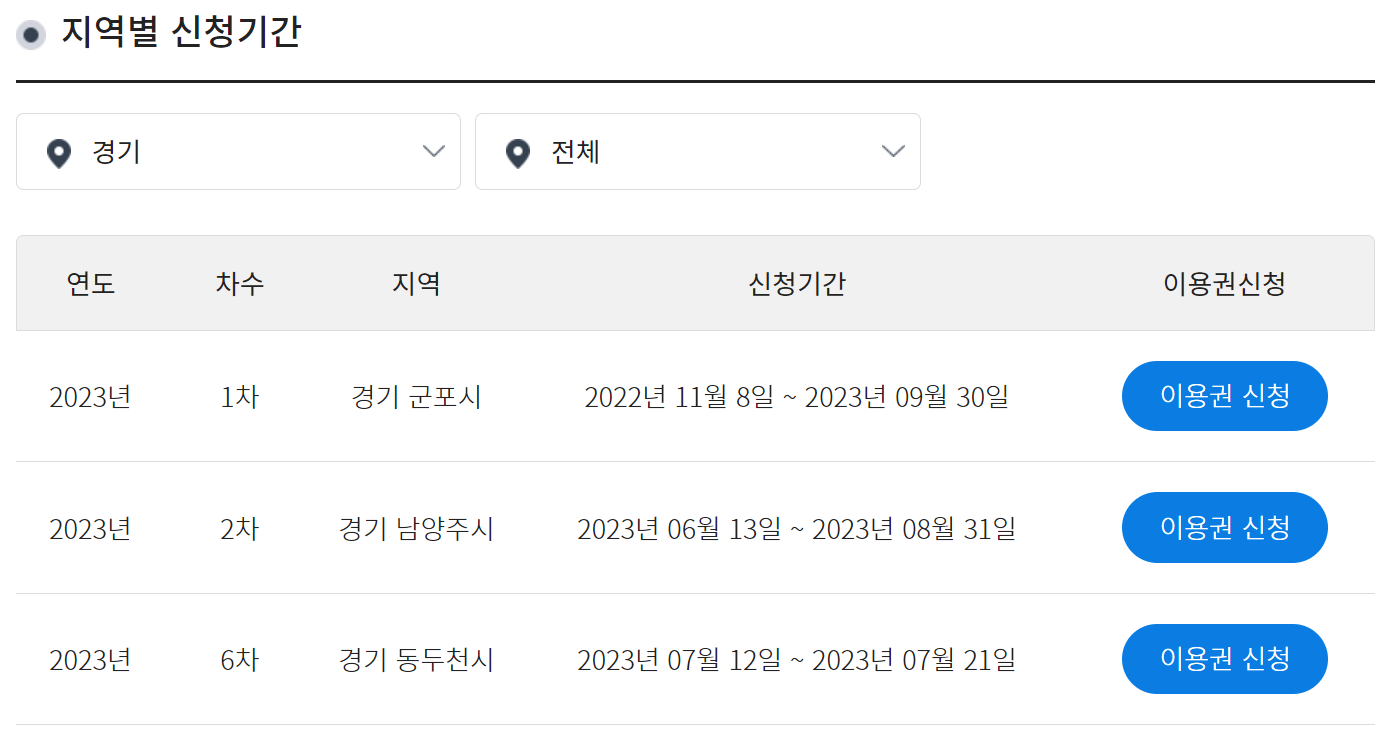Click the 이용권신청 column header
This screenshot has width=1380, height=737.
tap(1224, 283)
